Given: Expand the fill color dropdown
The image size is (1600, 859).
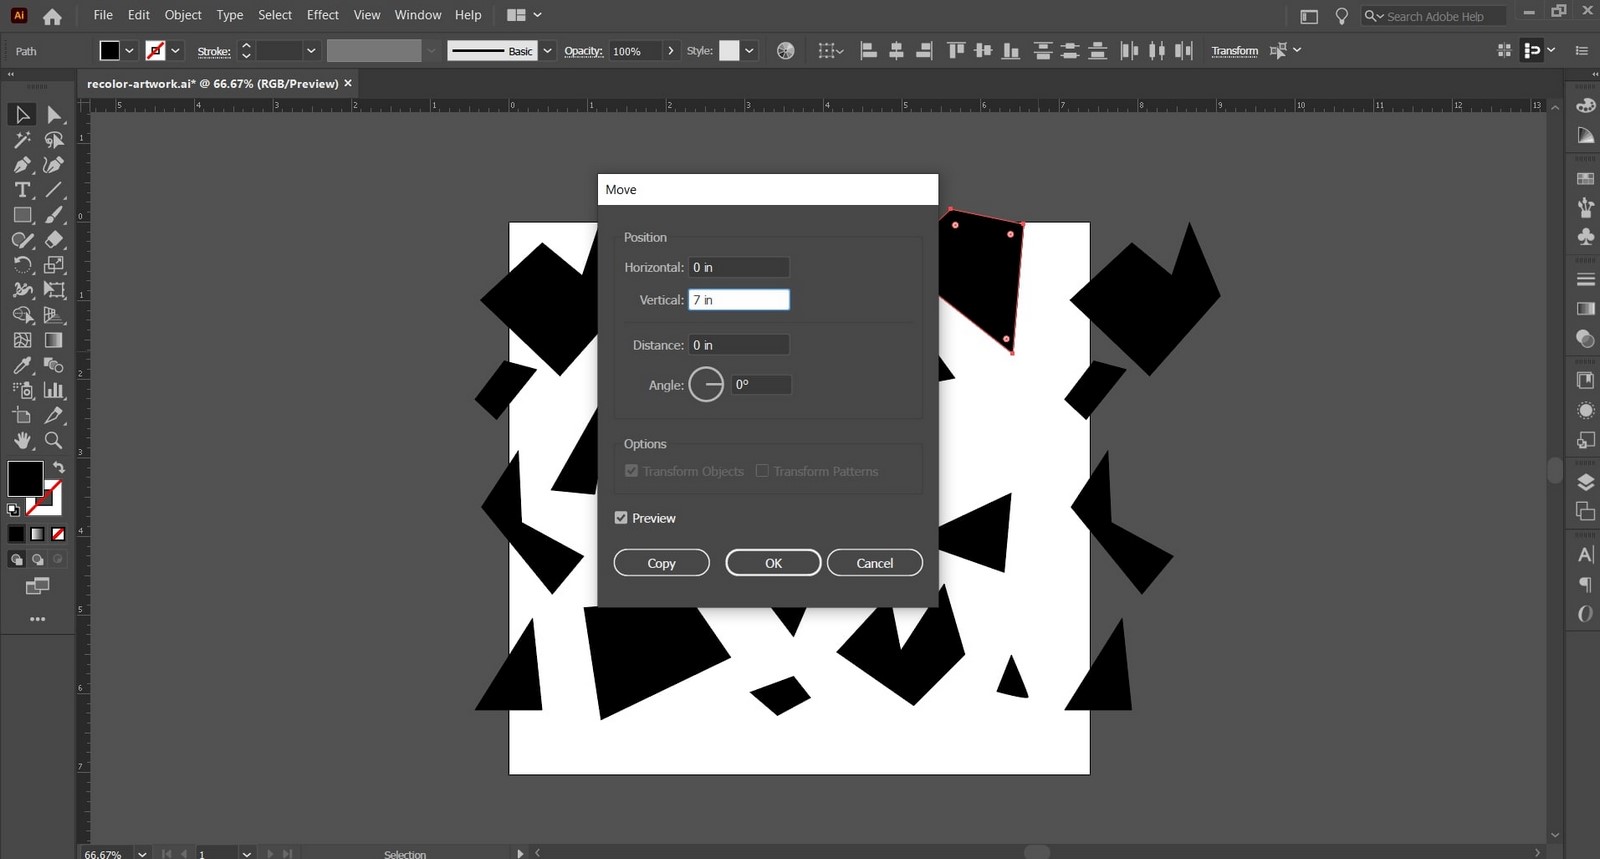Looking at the screenshot, I should 129,51.
